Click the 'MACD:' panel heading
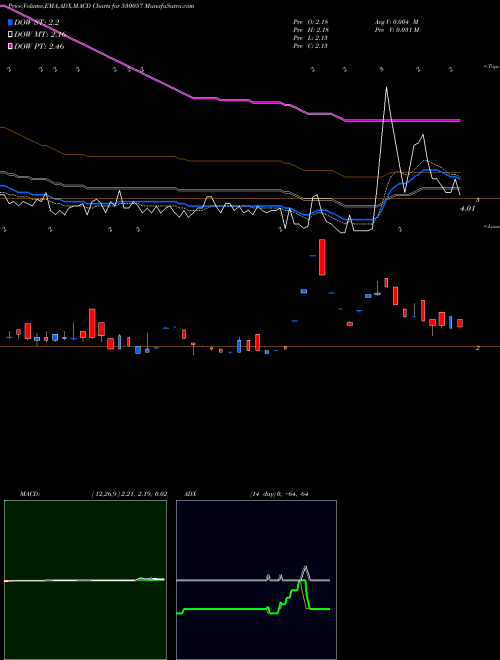Viewport: 500px width, 660px height. [30, 494]
